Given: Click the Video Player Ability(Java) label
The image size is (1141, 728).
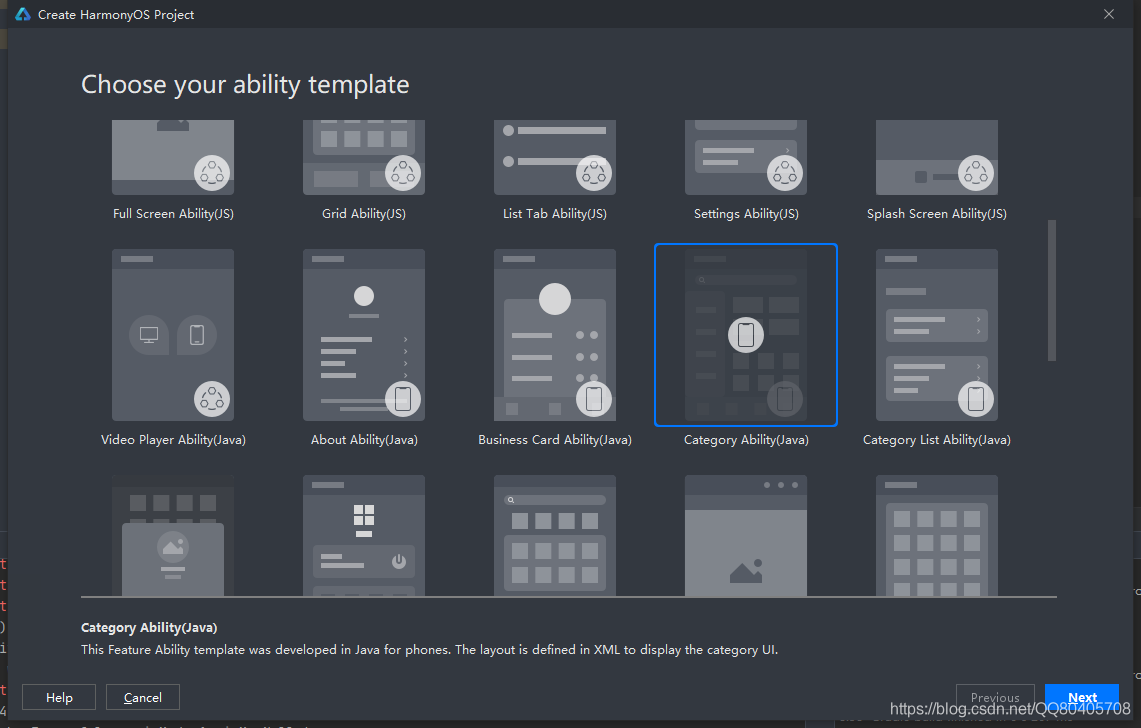Looking at the screenshot, I should [x=173, y=440].
